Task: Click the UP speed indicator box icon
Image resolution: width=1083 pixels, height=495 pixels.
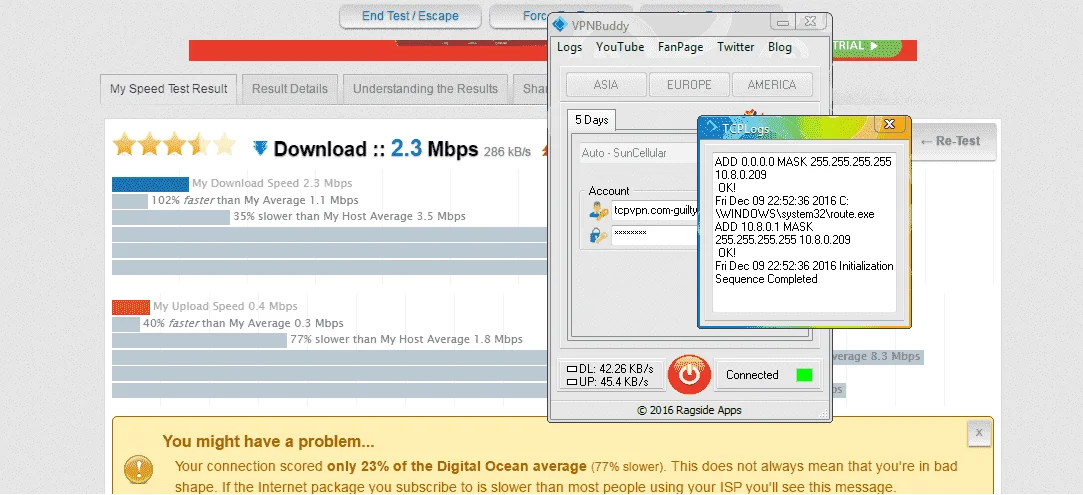Action: point(571,382)
